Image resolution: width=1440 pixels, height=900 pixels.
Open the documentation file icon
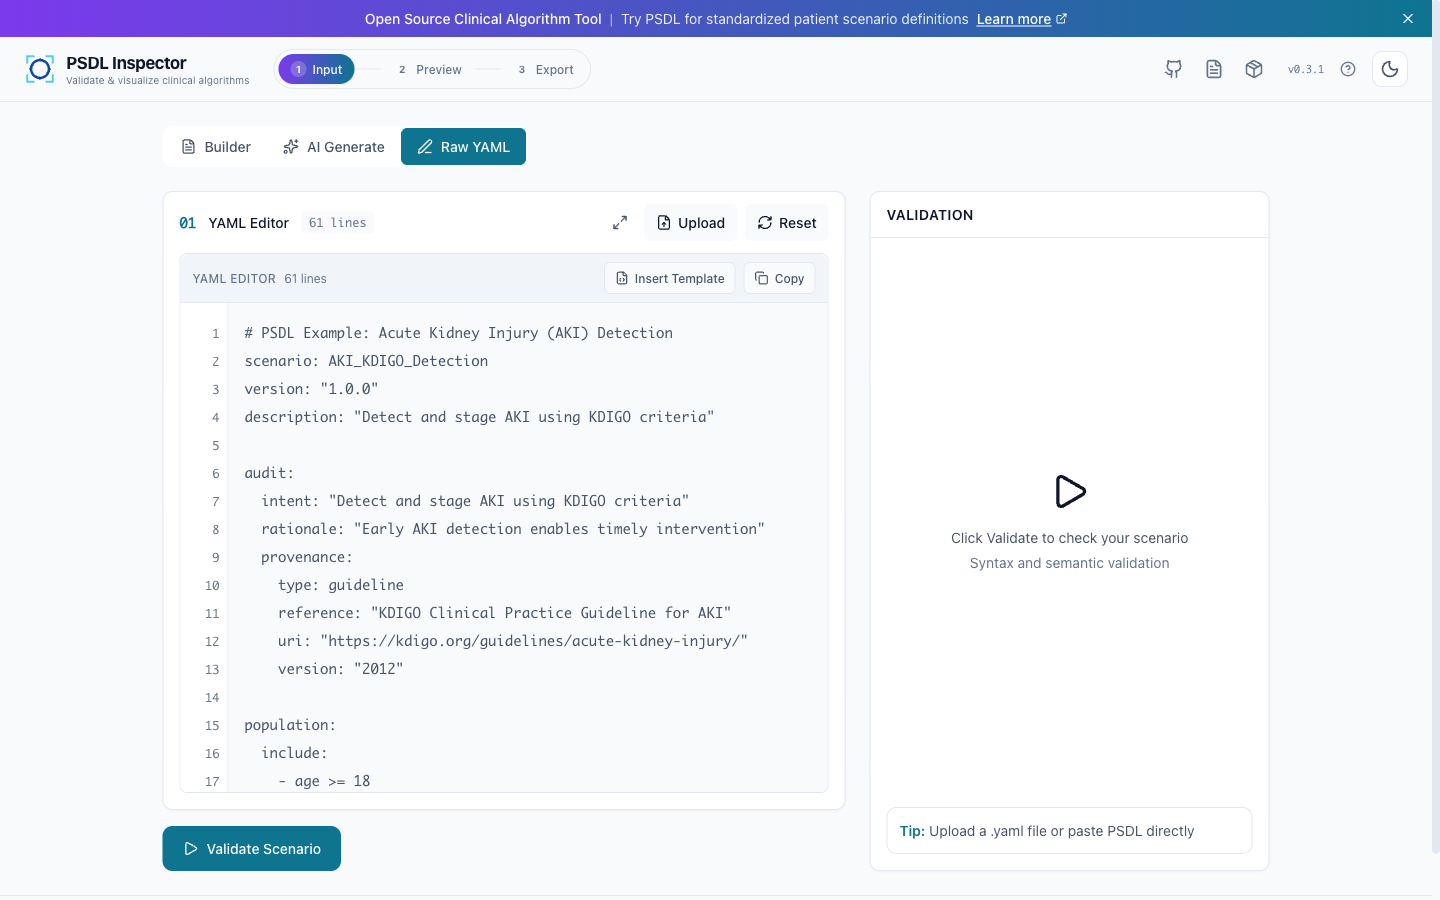[x=1213, y=69]
